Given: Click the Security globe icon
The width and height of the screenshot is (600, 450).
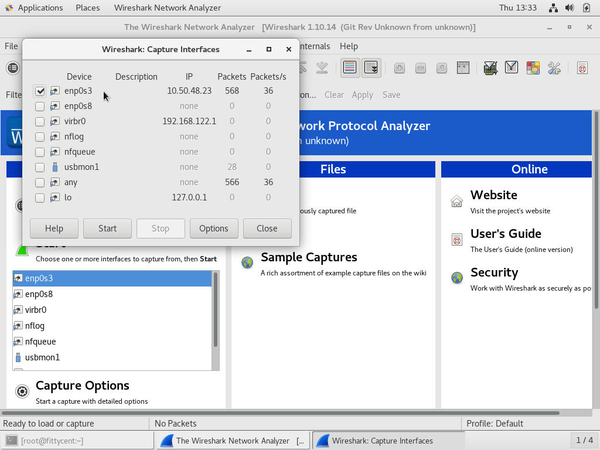Looking at the screenshot, I should click(457, 277).
